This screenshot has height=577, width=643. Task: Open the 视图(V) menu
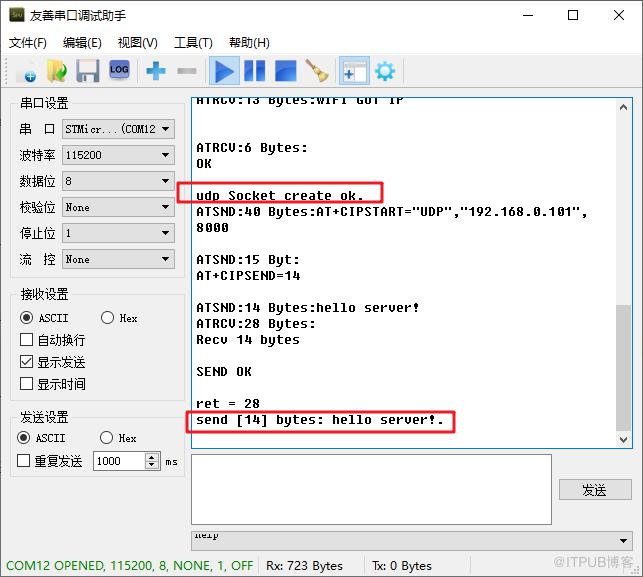click(137, 43)
